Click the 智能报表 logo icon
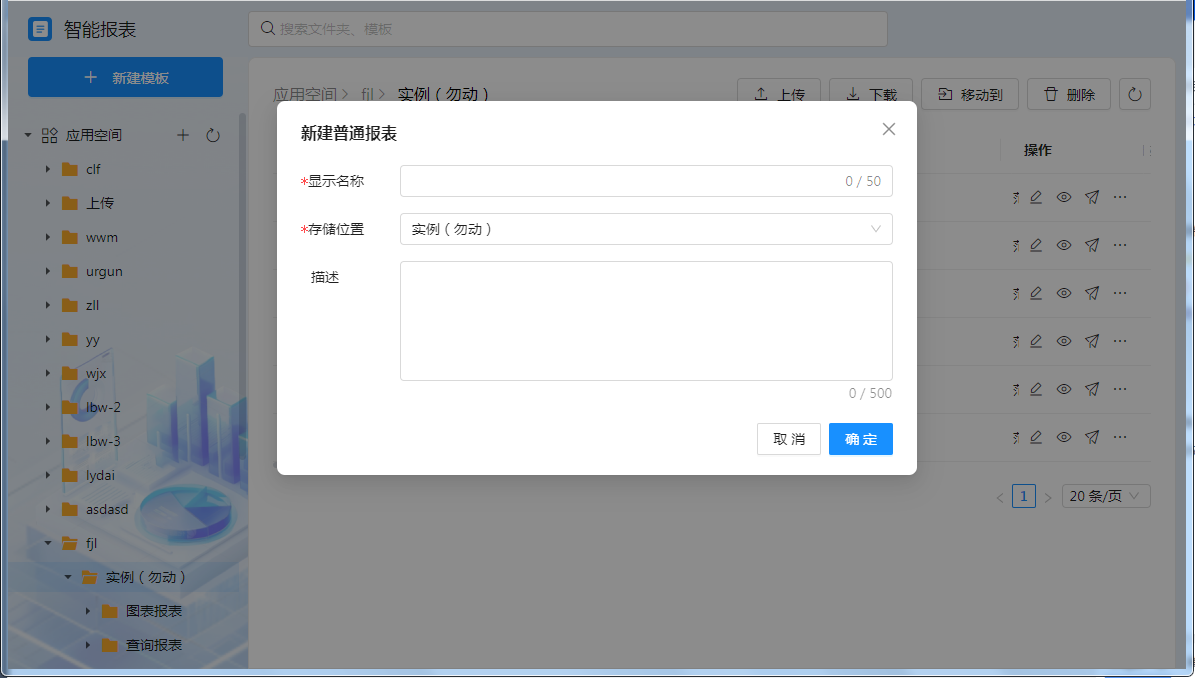Image resolution: width=1195 pixels, height=678 pixels. [x=40, y=29]
